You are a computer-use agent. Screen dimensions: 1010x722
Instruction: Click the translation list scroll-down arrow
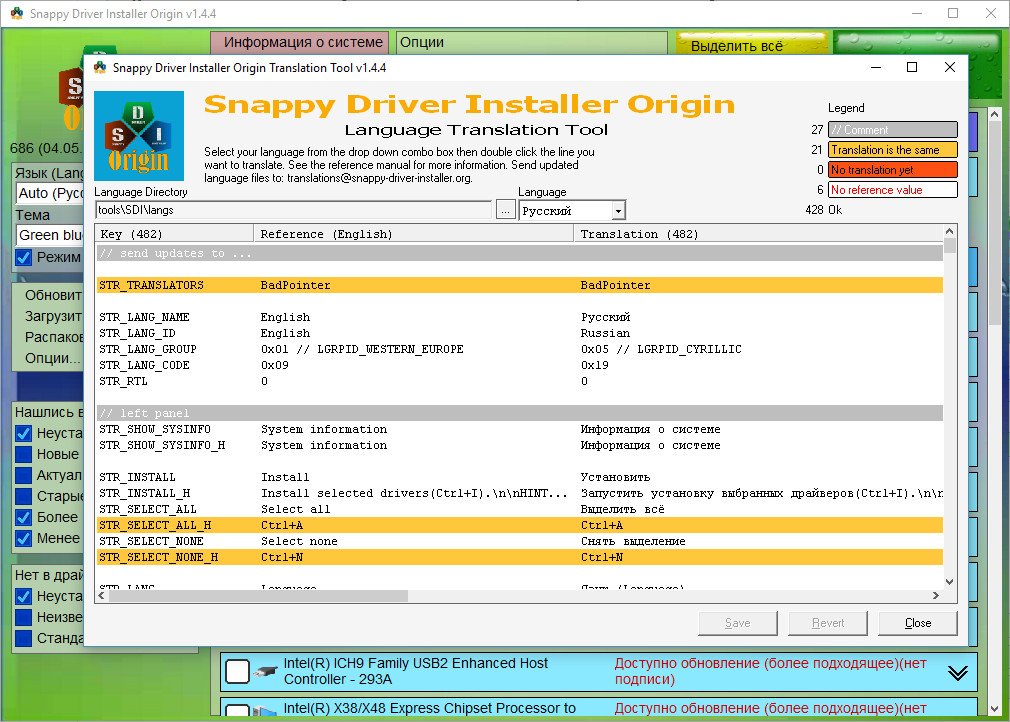[949, 582]
